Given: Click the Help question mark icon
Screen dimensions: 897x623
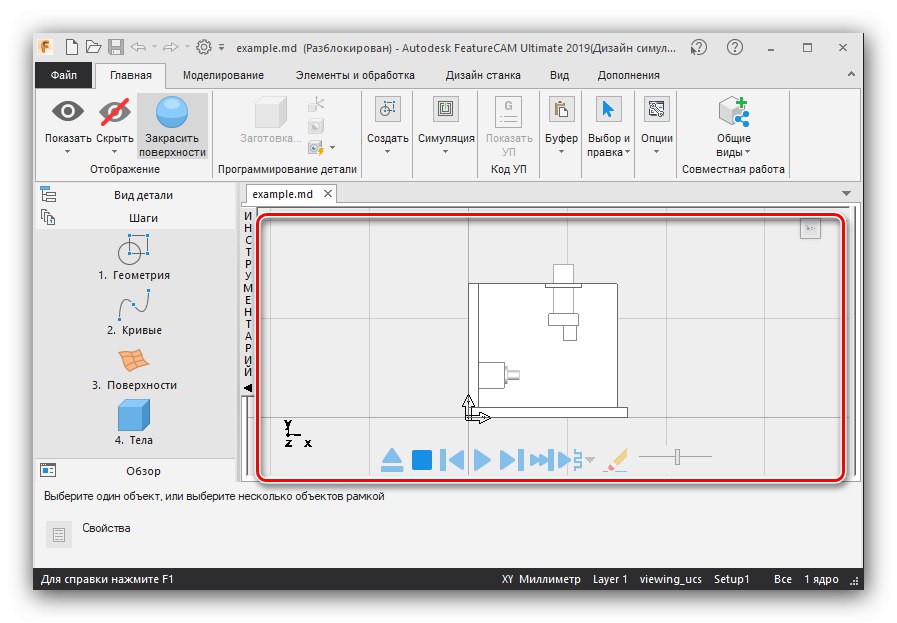Looking at the screenshot, I should point(735,47).
